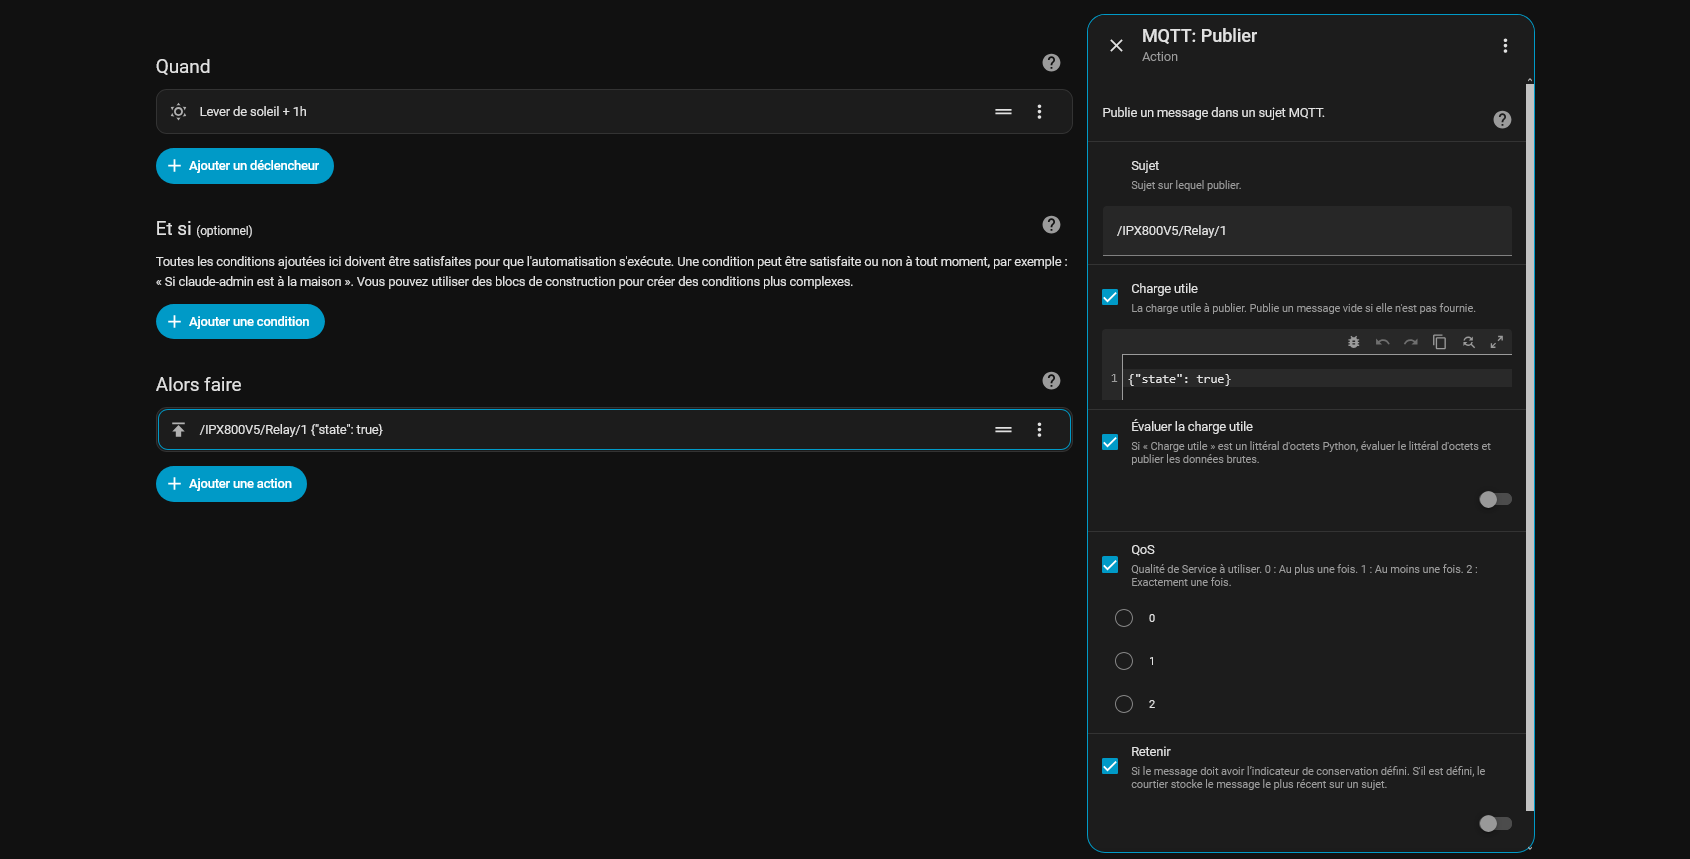
Task: Open help for the Quand section
Action: [x=1051, y=63]
